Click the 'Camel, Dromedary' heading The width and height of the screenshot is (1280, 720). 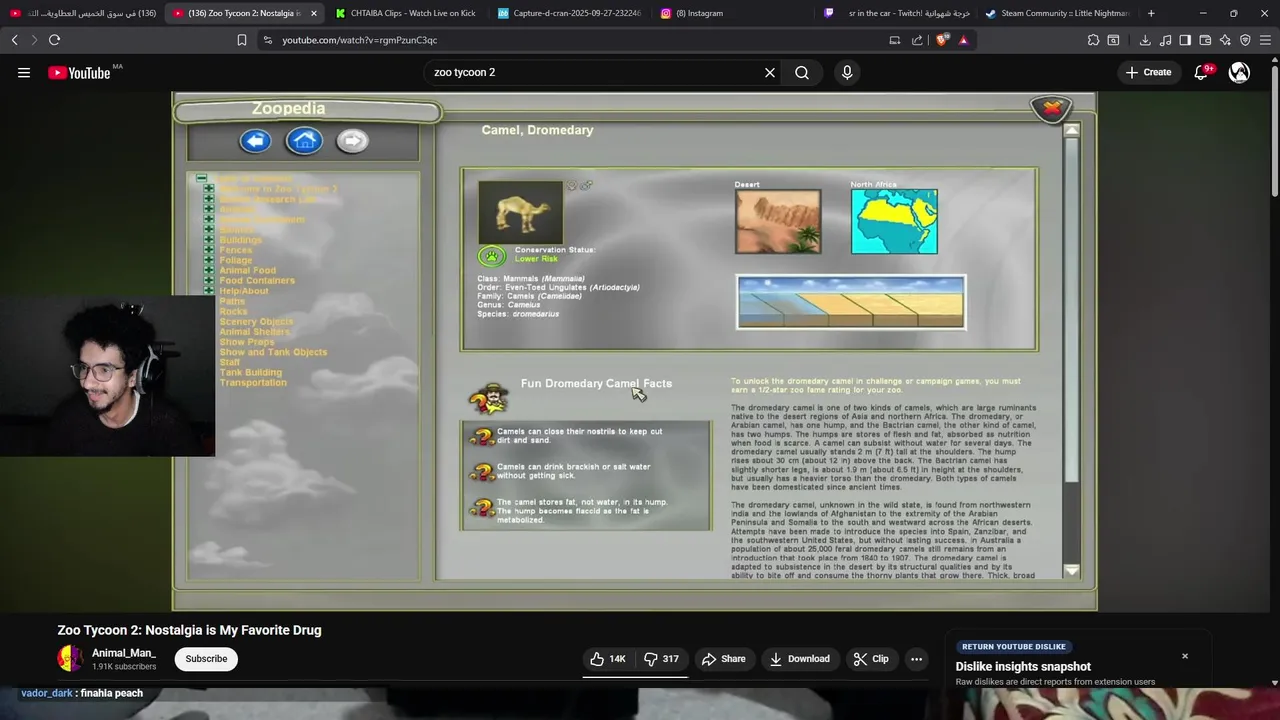click(x=537, y=130)
